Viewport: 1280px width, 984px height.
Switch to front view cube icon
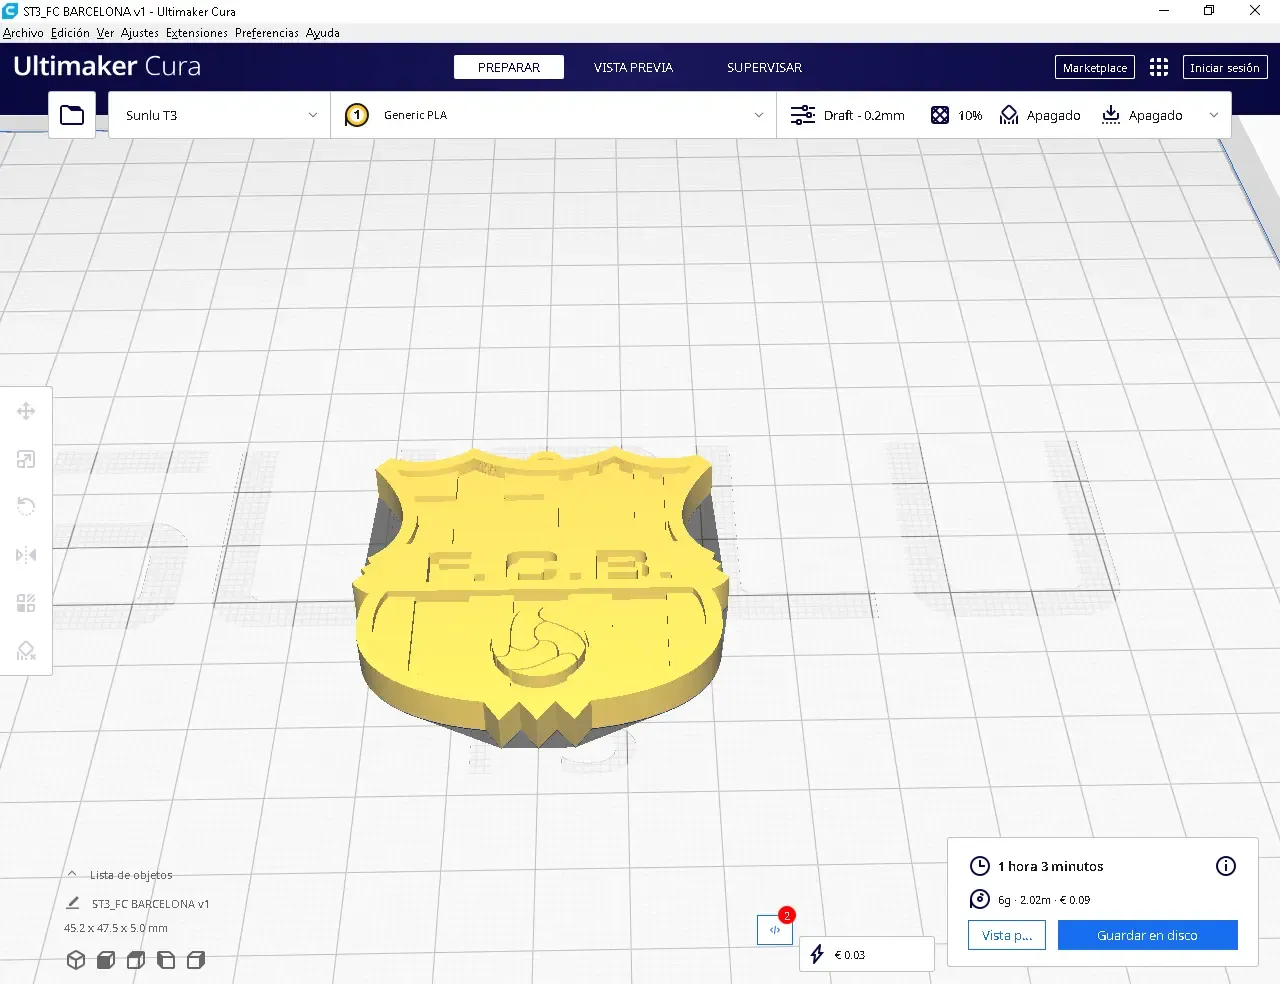106,960
